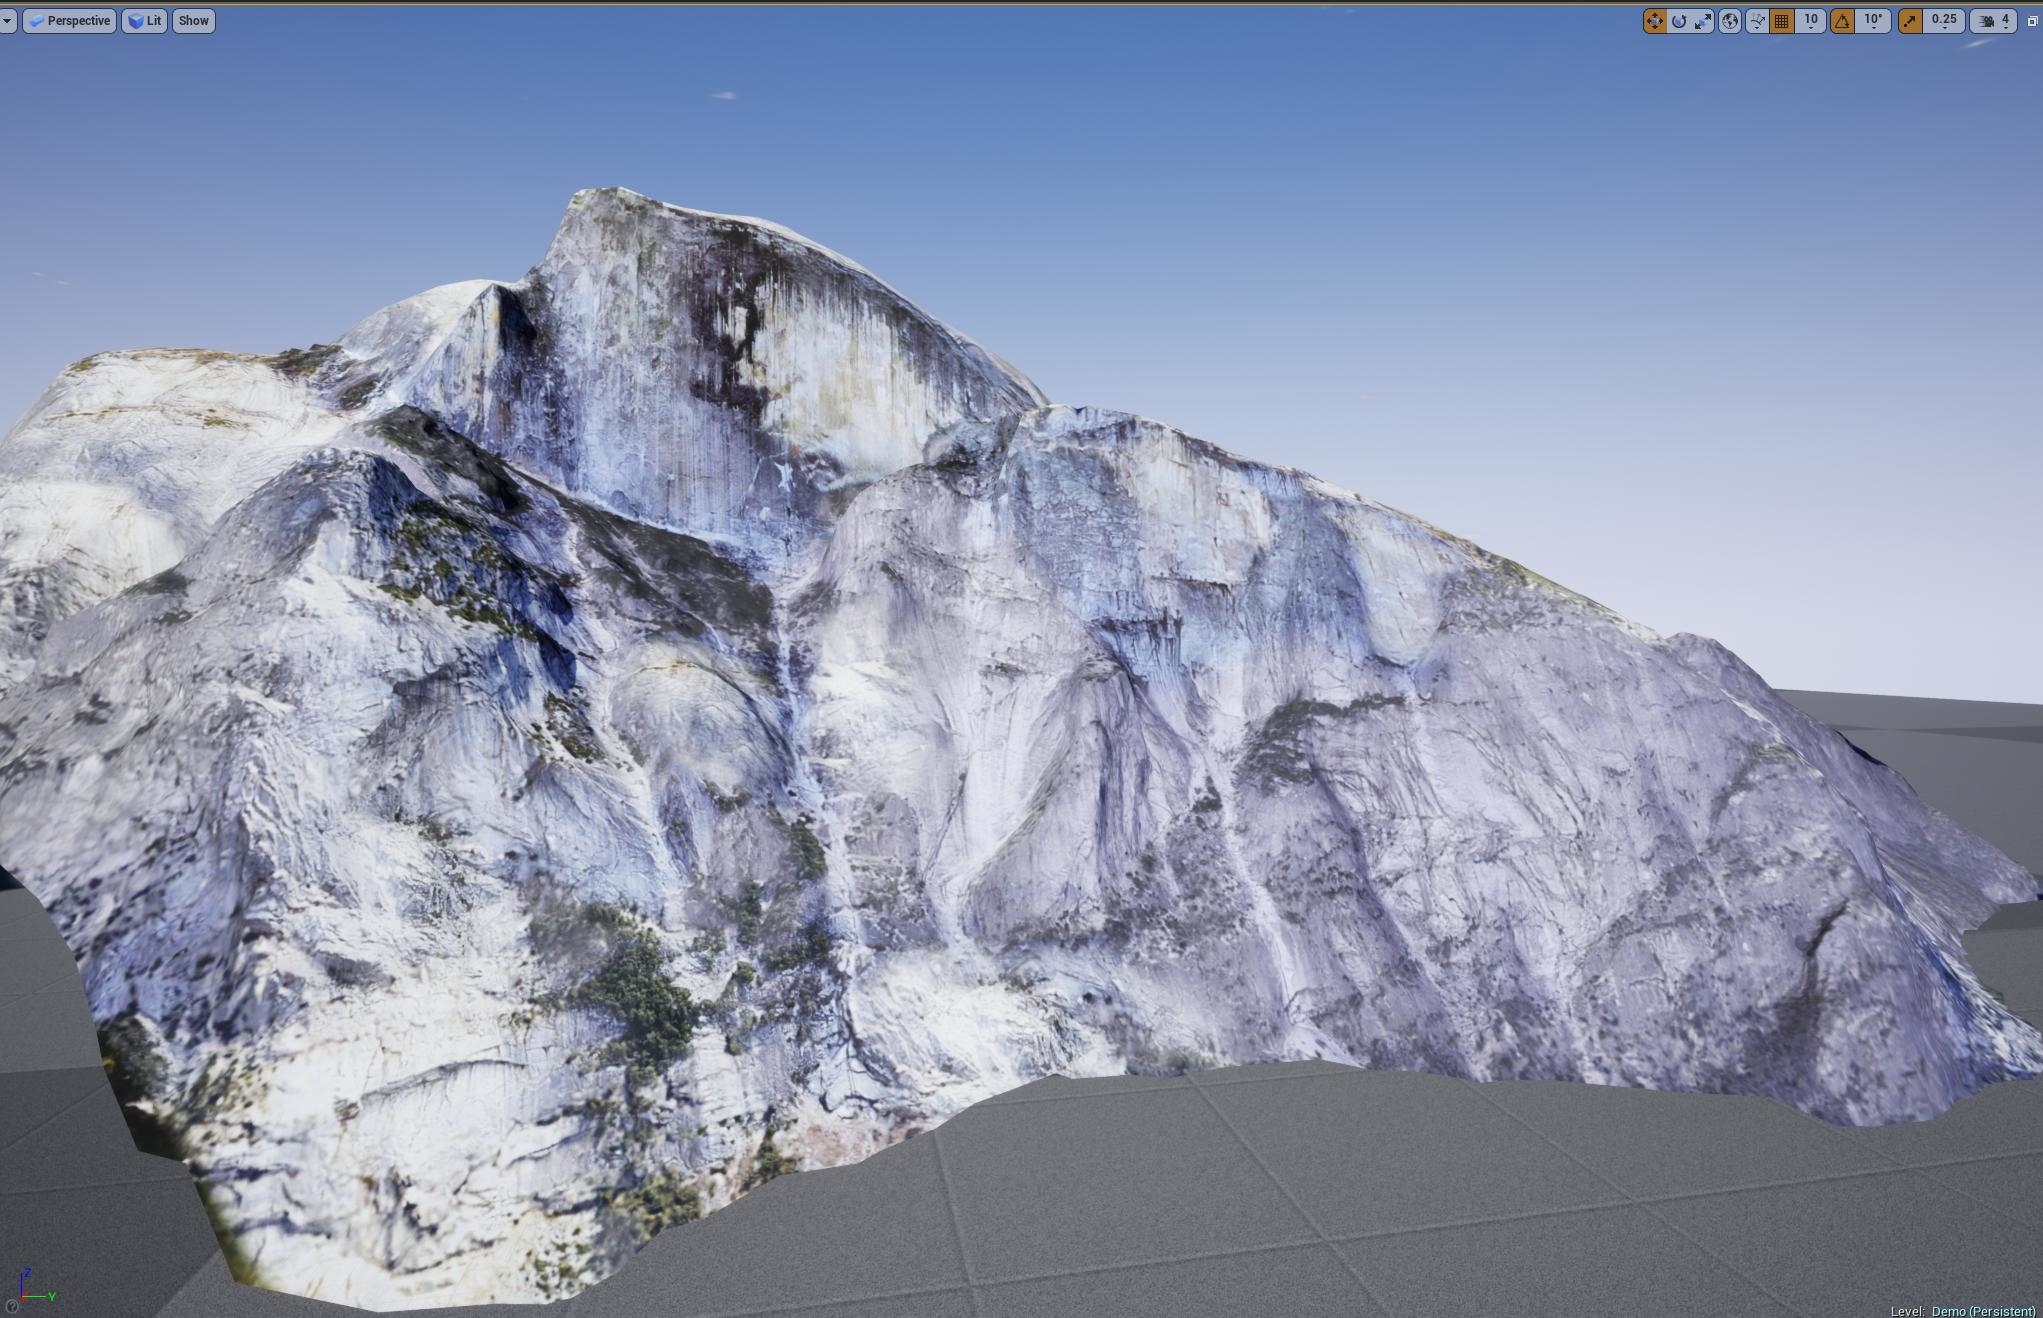Viewport: 2043px width, 1318px height.
Task: Click the camera speed control icon
Action: coord(1986,20)
